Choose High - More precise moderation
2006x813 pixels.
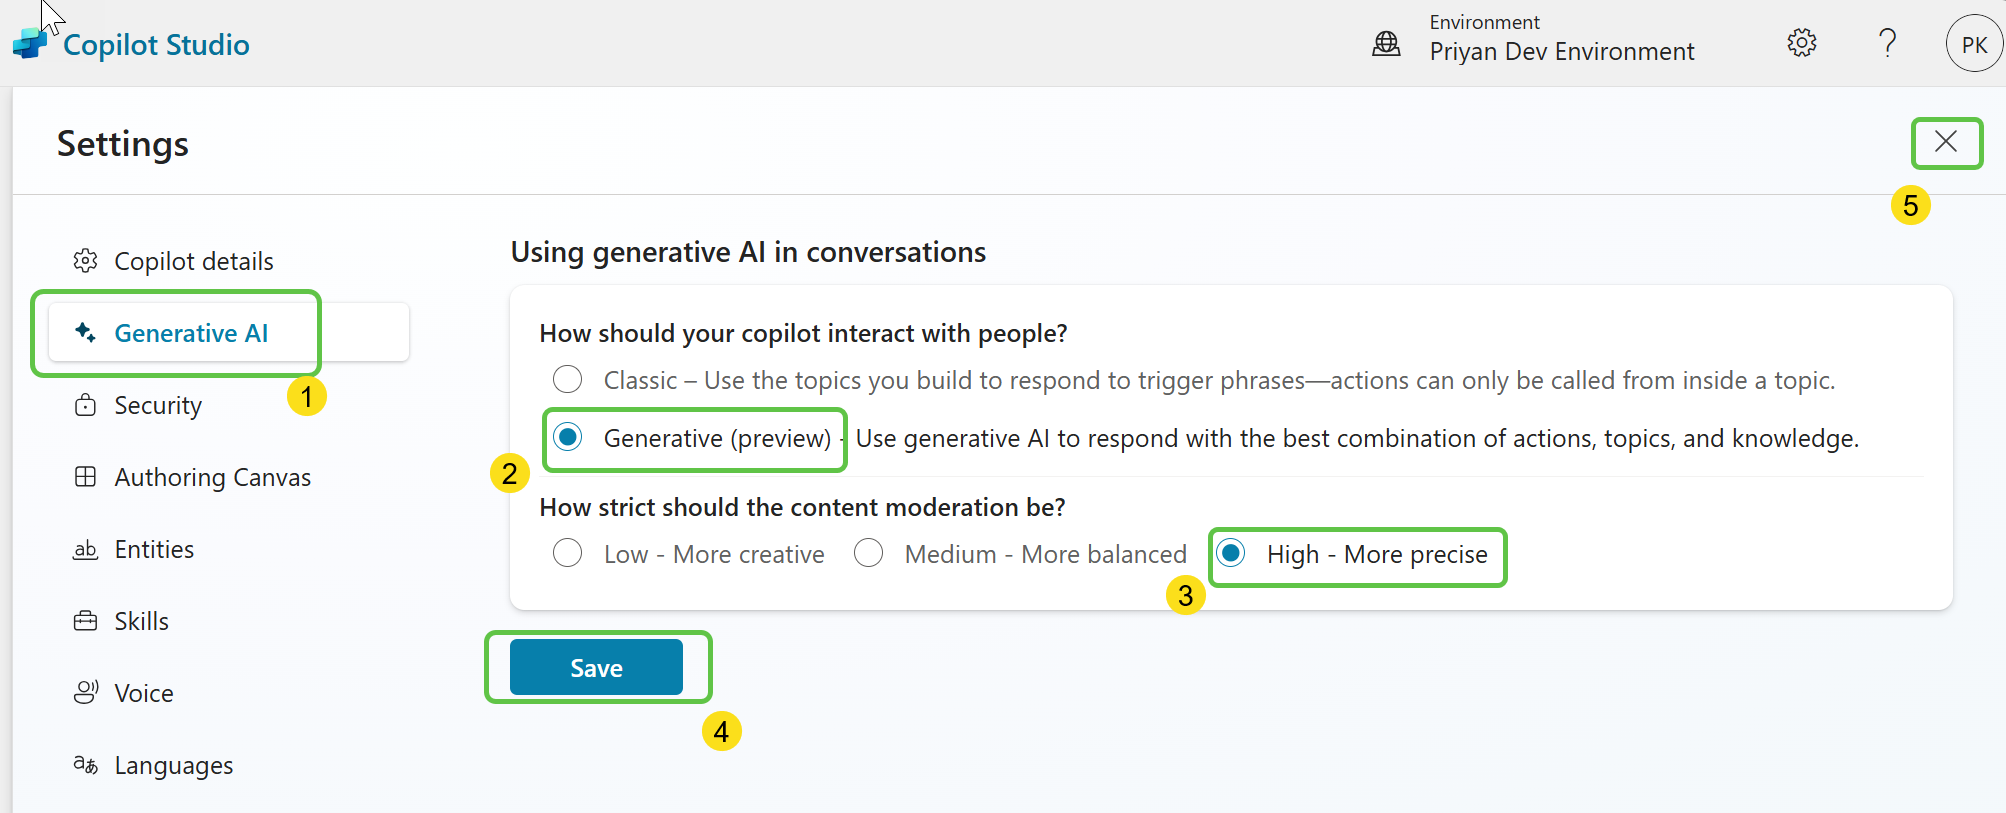[x=1231, y=553]
